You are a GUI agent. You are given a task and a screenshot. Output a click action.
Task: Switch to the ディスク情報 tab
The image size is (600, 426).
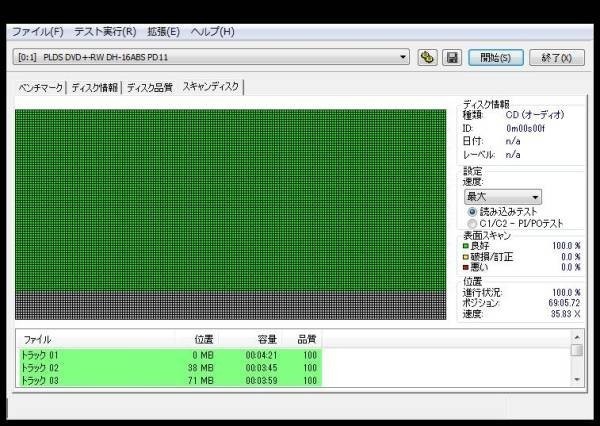click(x=95, y=88)
